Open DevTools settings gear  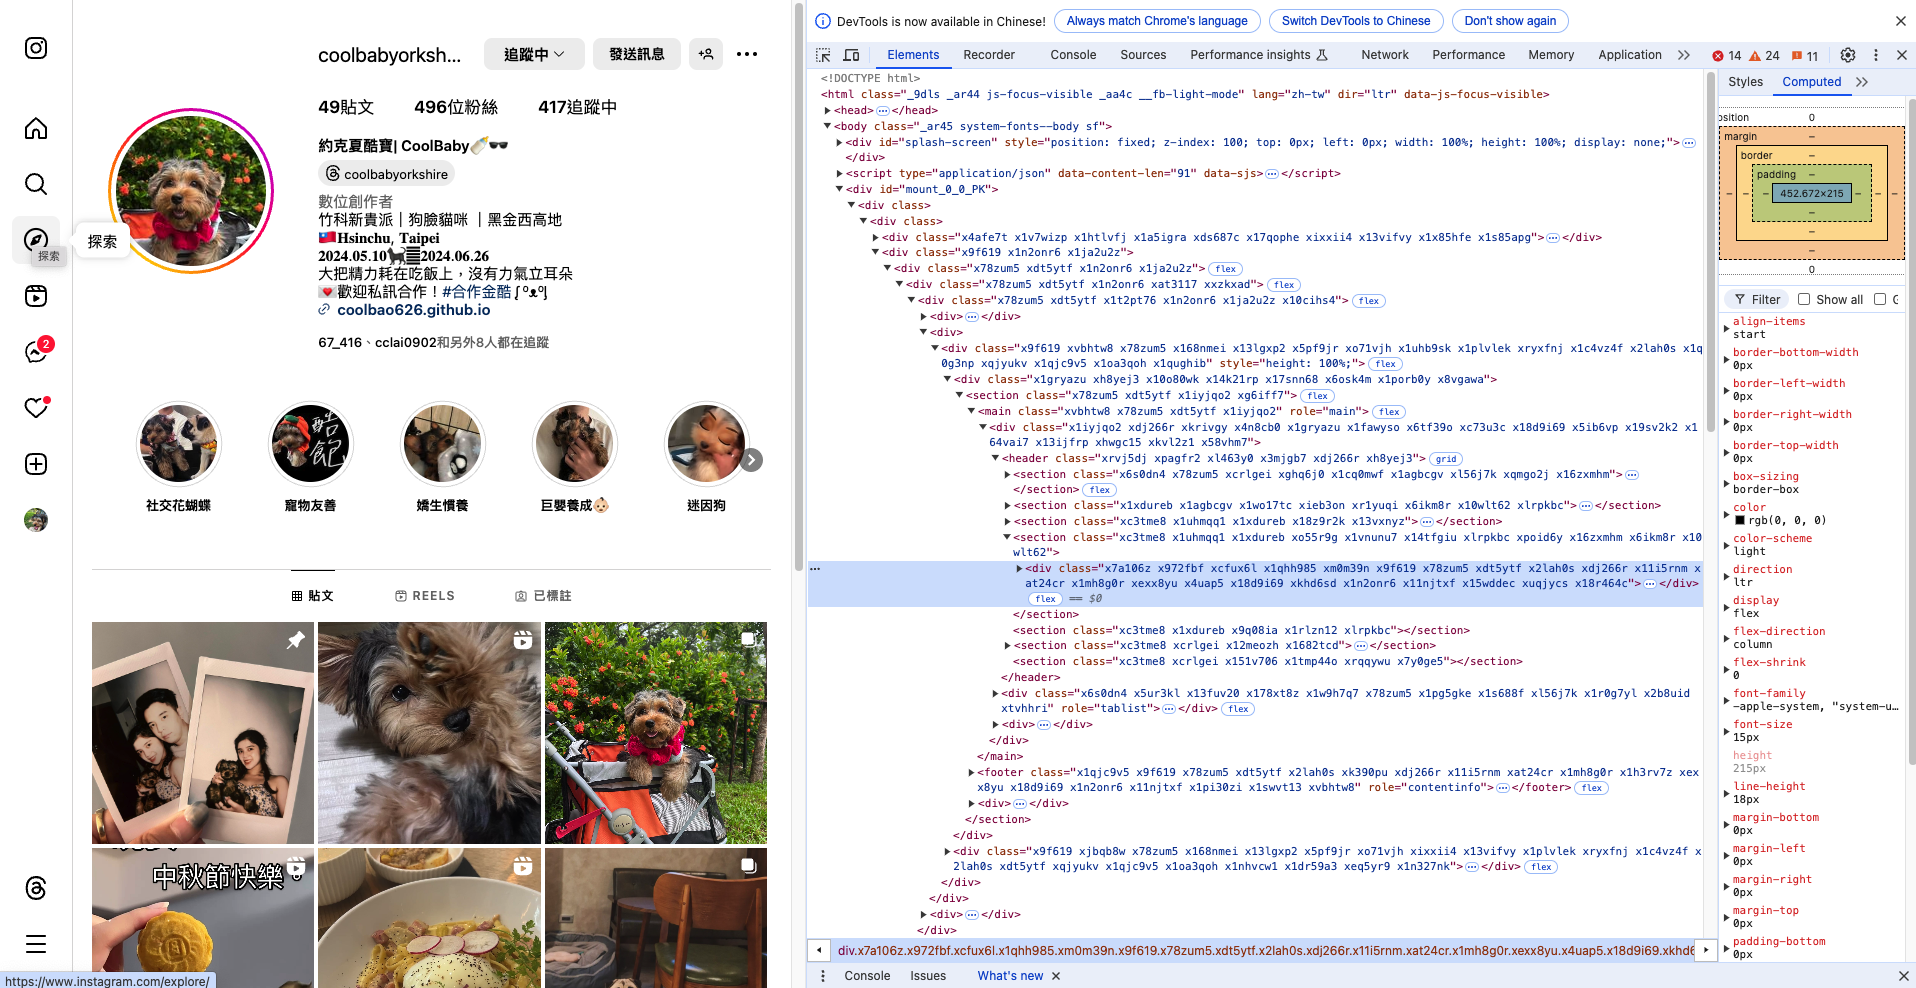[1848, 55]
